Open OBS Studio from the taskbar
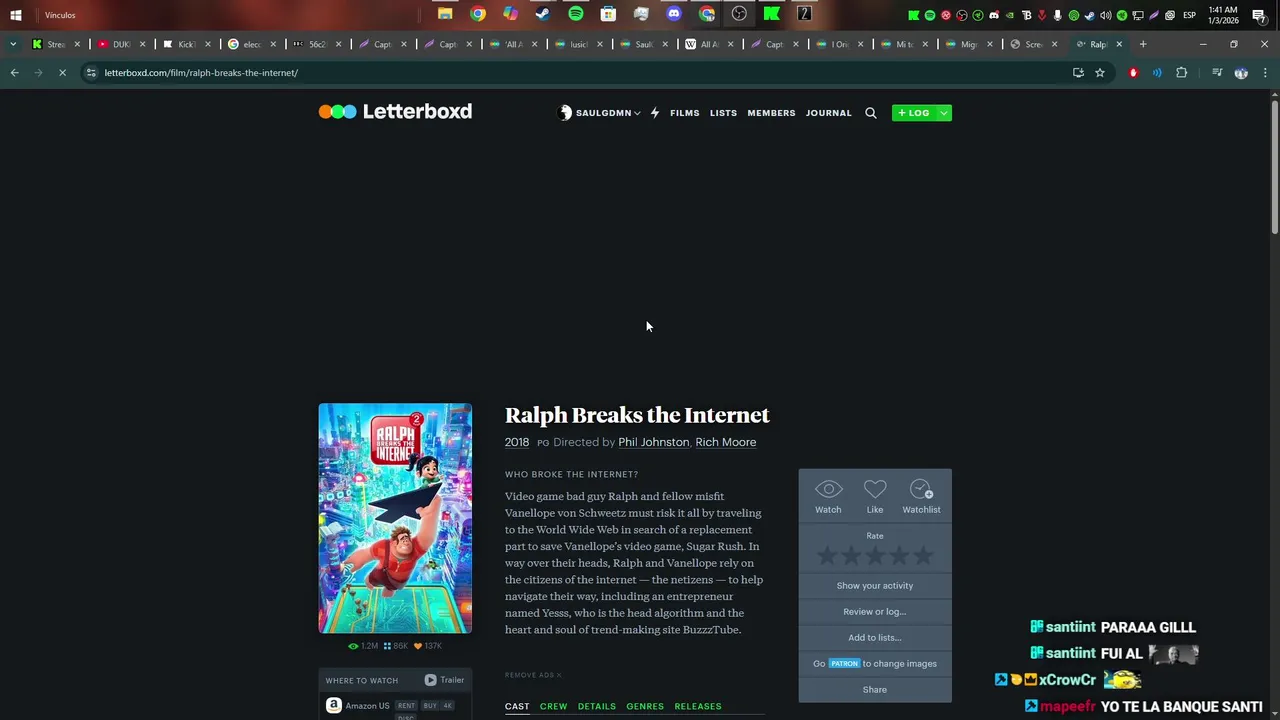The image size is (1280, 720). [739, 14]
